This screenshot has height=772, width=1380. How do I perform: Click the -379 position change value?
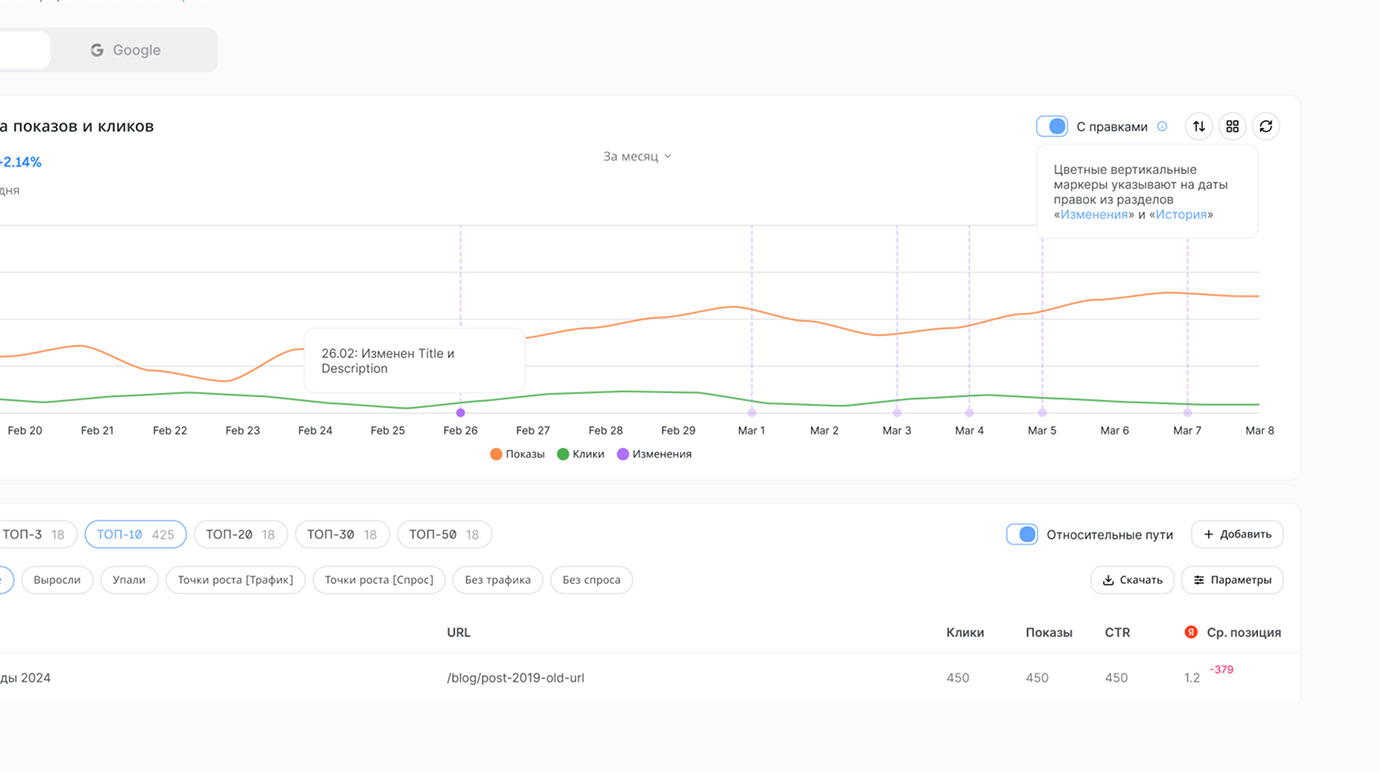pyautogui.click(x=1221, y=670)
